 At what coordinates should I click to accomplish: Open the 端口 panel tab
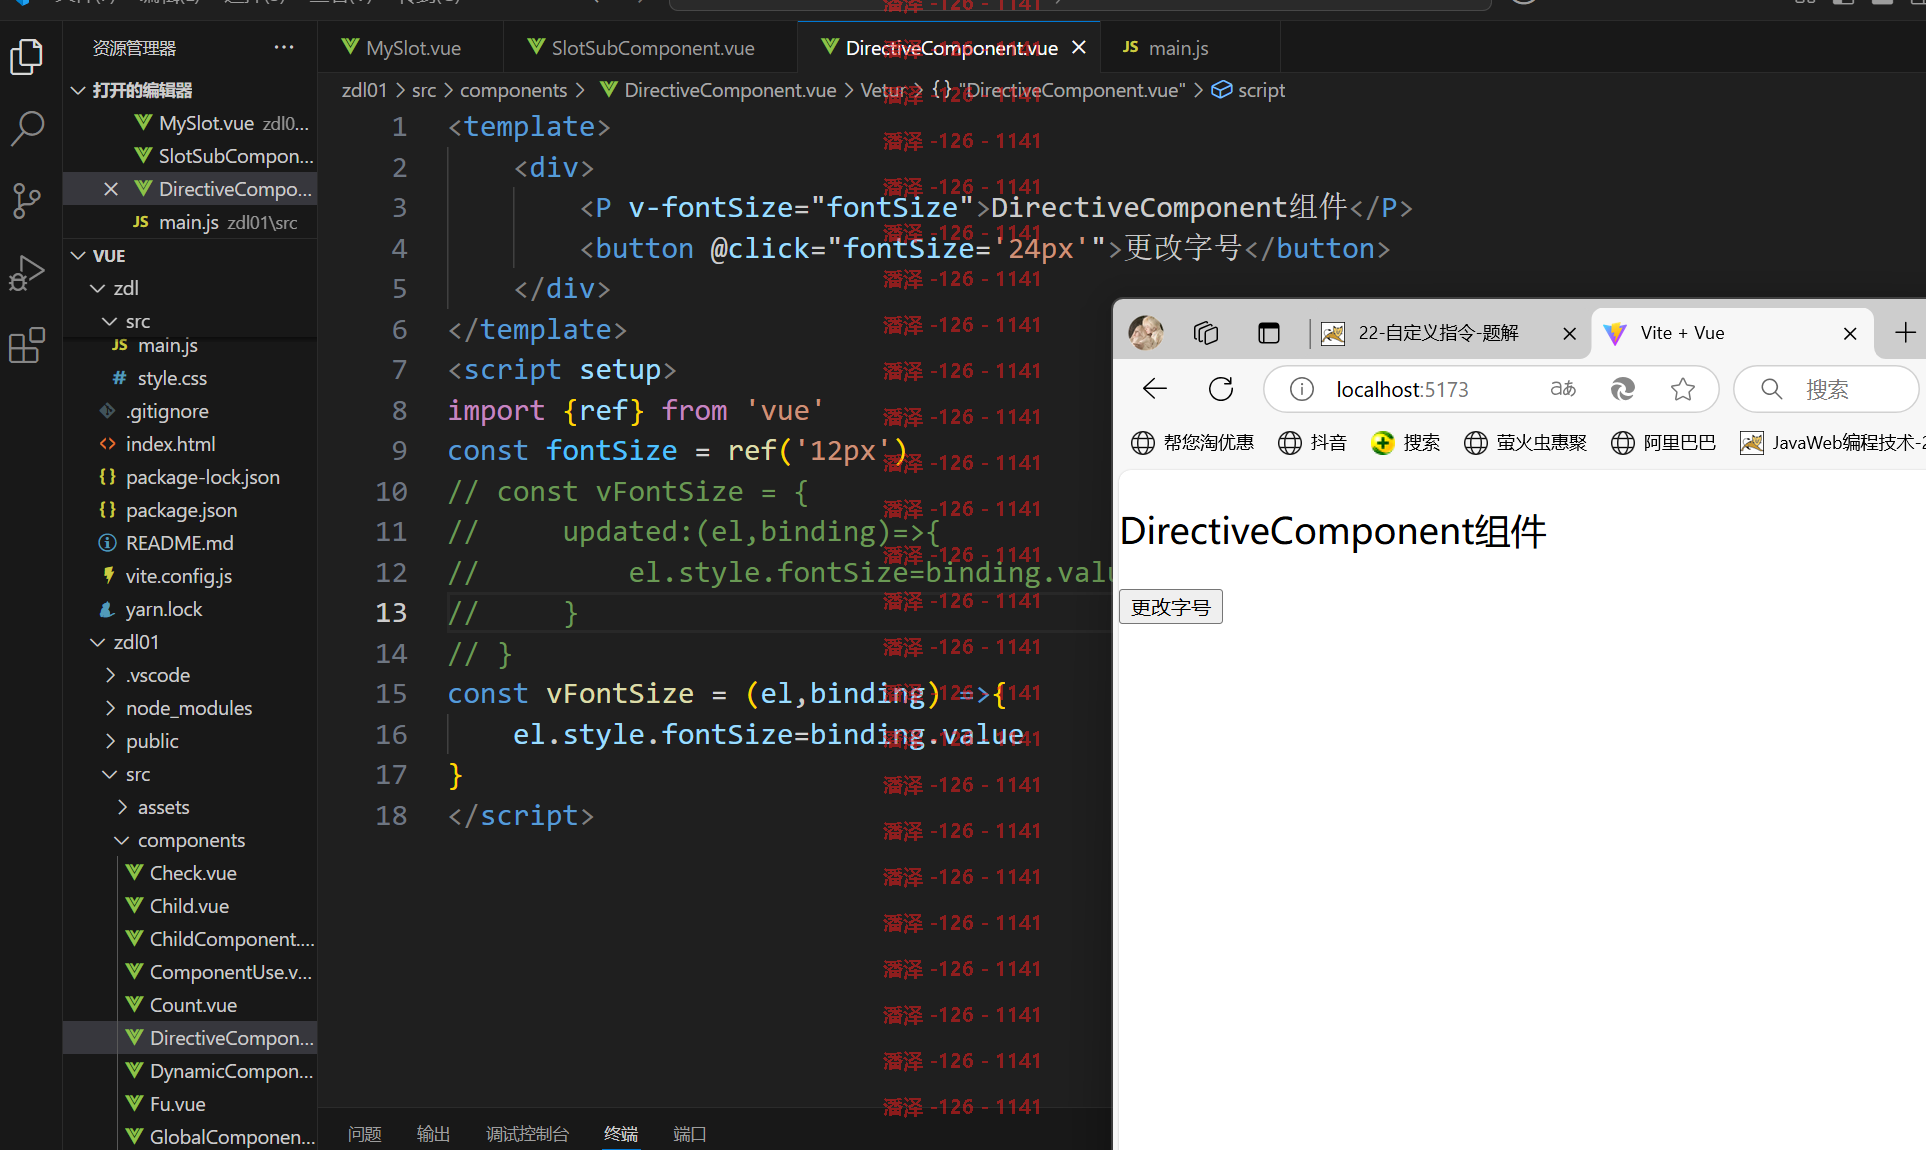(690, 1134)
